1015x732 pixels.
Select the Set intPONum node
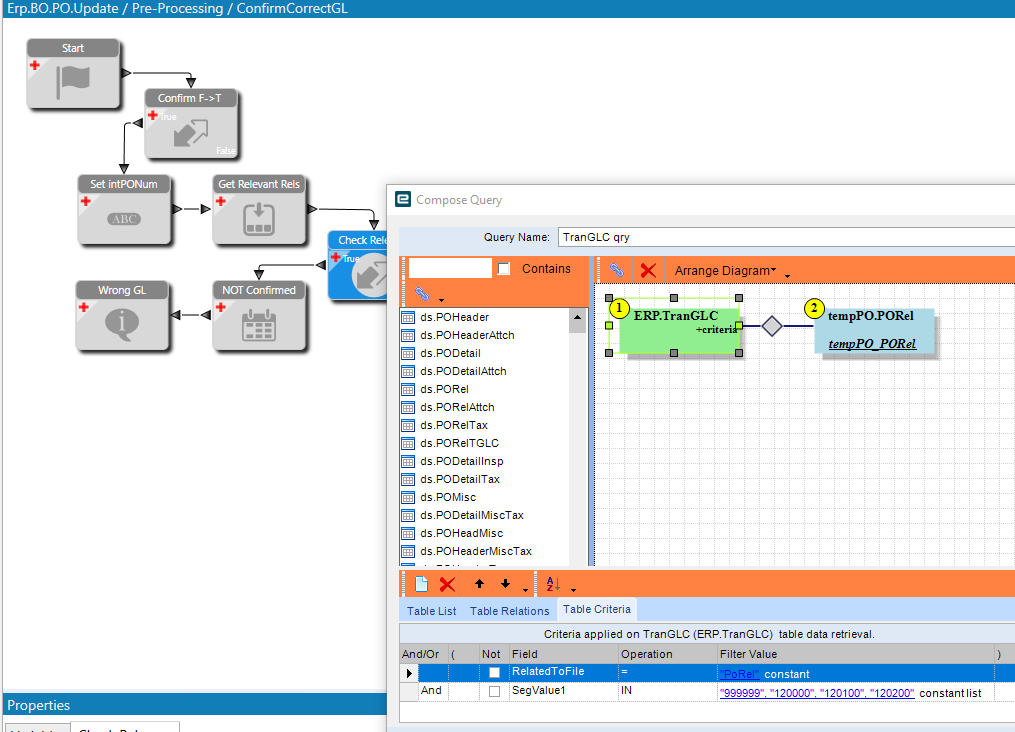pos(124,210)
